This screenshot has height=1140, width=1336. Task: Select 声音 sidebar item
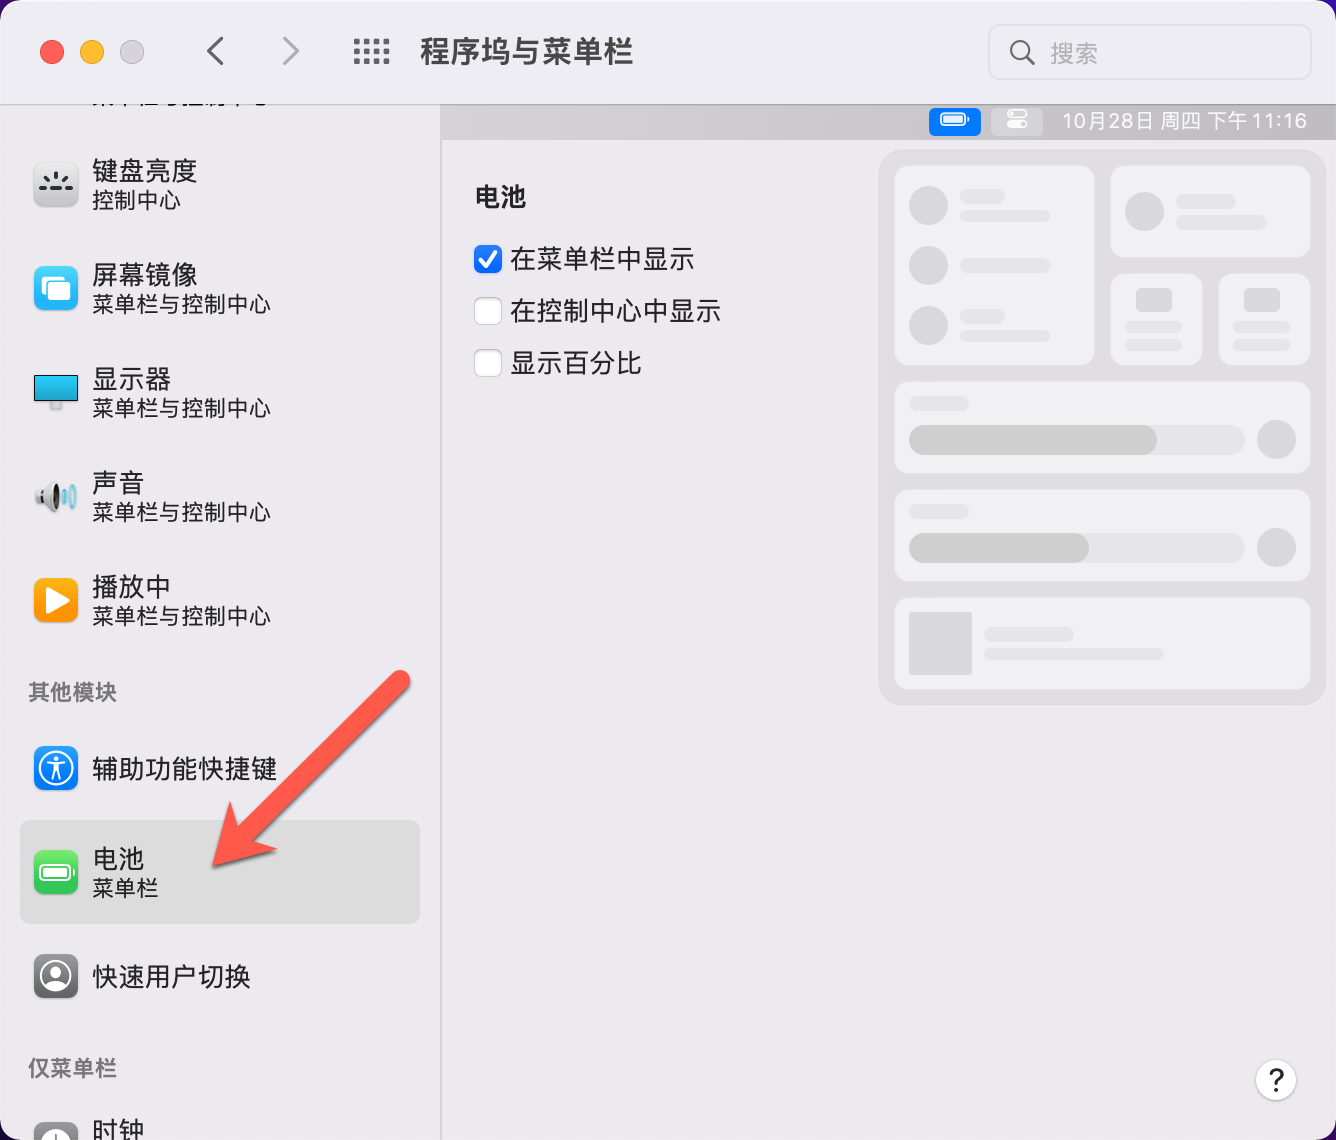pos(220,496)
